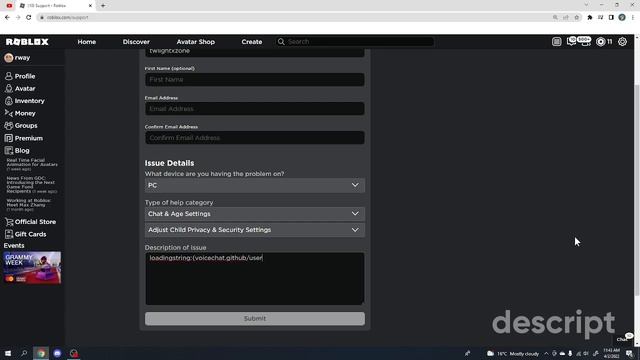Screen dimensions: 640x360
Task: Open Premium in the sidebar
Action: point(24,138)
